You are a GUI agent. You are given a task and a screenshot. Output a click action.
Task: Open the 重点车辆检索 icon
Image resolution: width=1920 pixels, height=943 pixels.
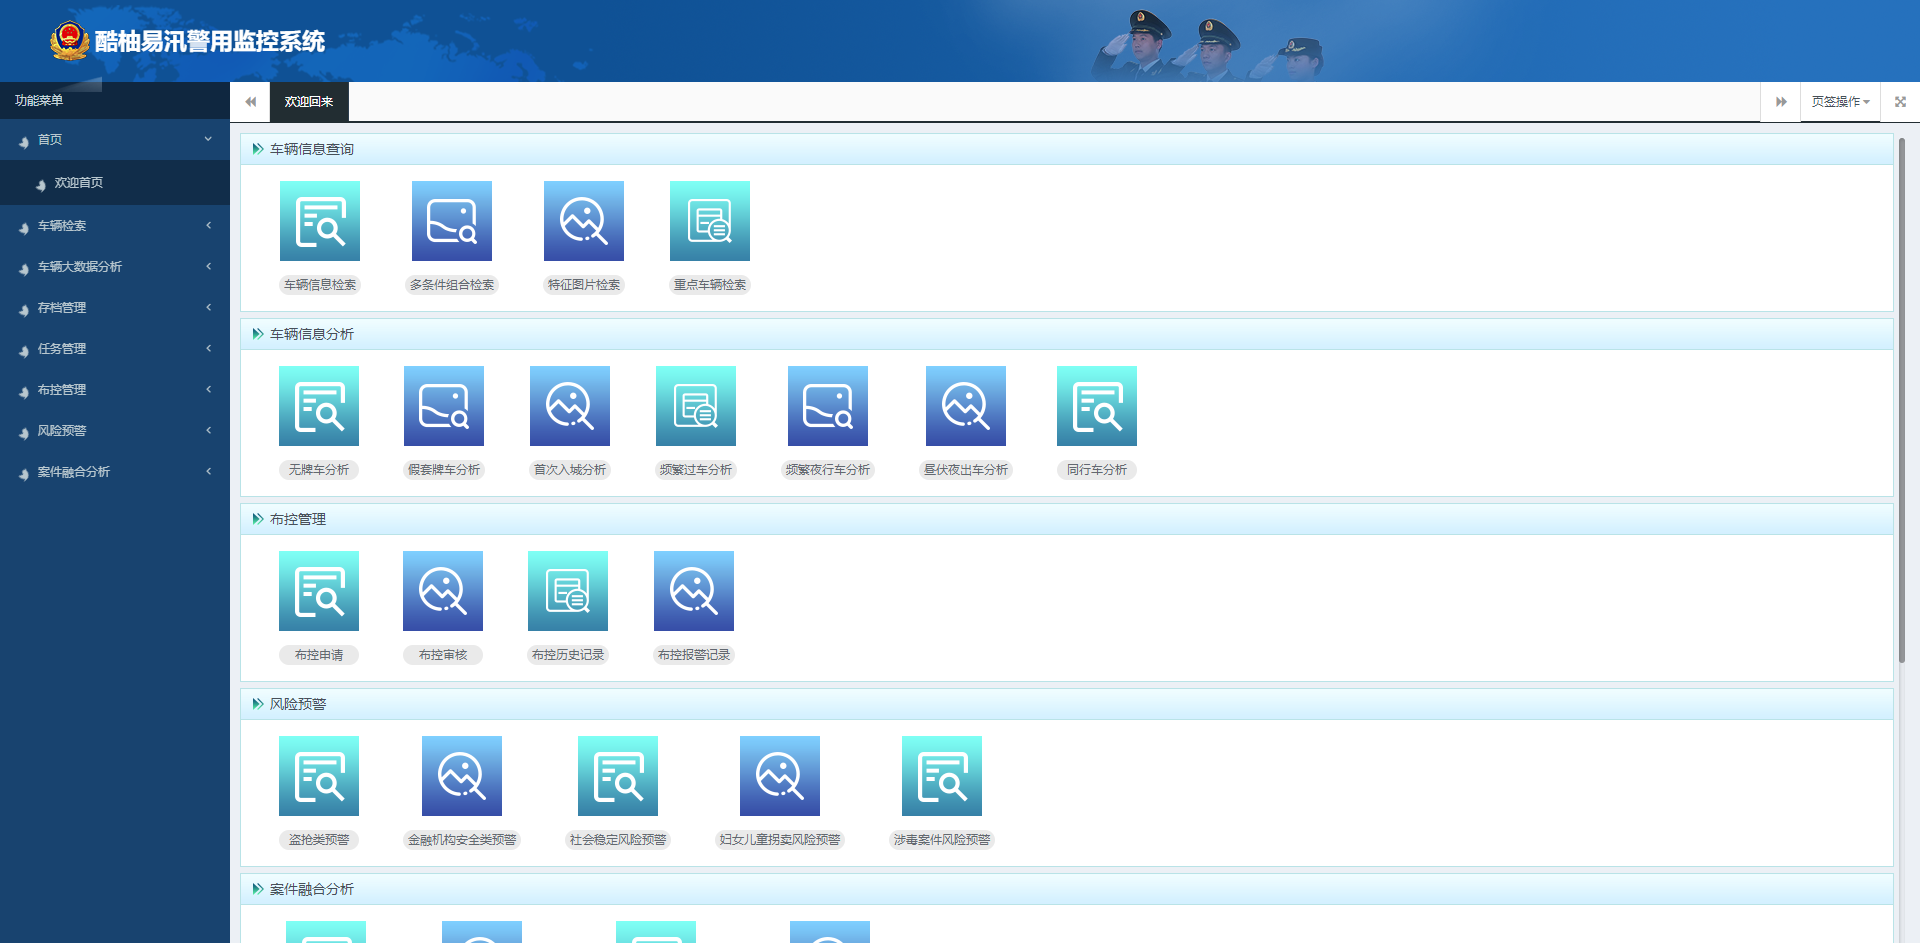point(710,221)
